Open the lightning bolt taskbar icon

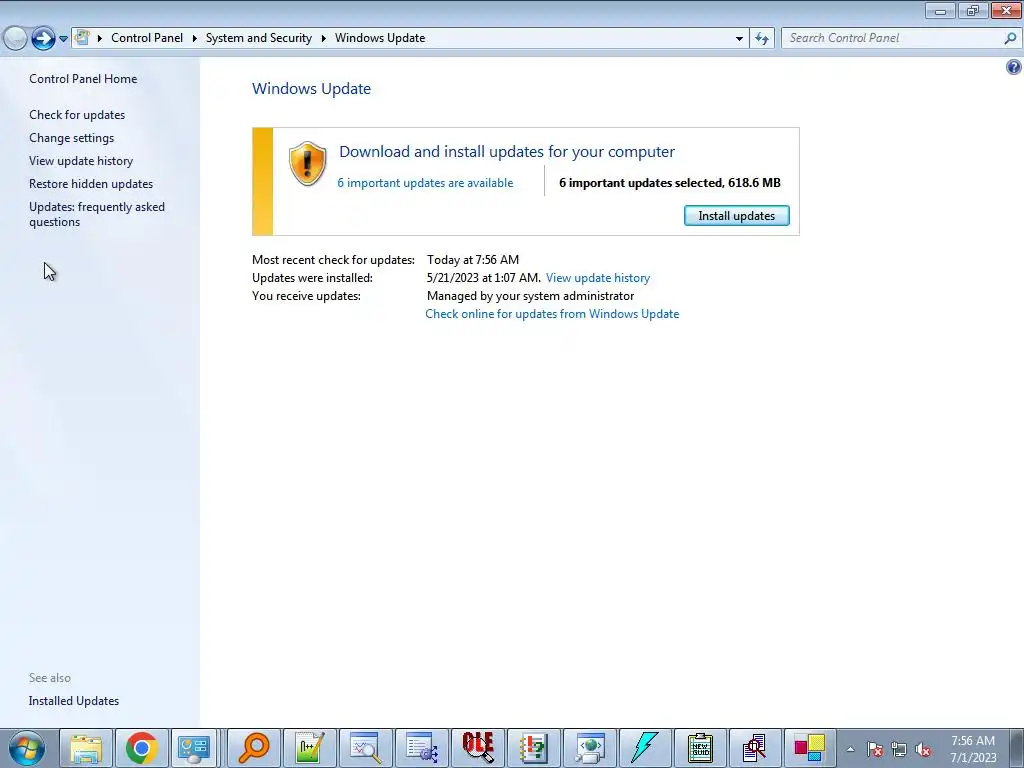pos(645,748)
